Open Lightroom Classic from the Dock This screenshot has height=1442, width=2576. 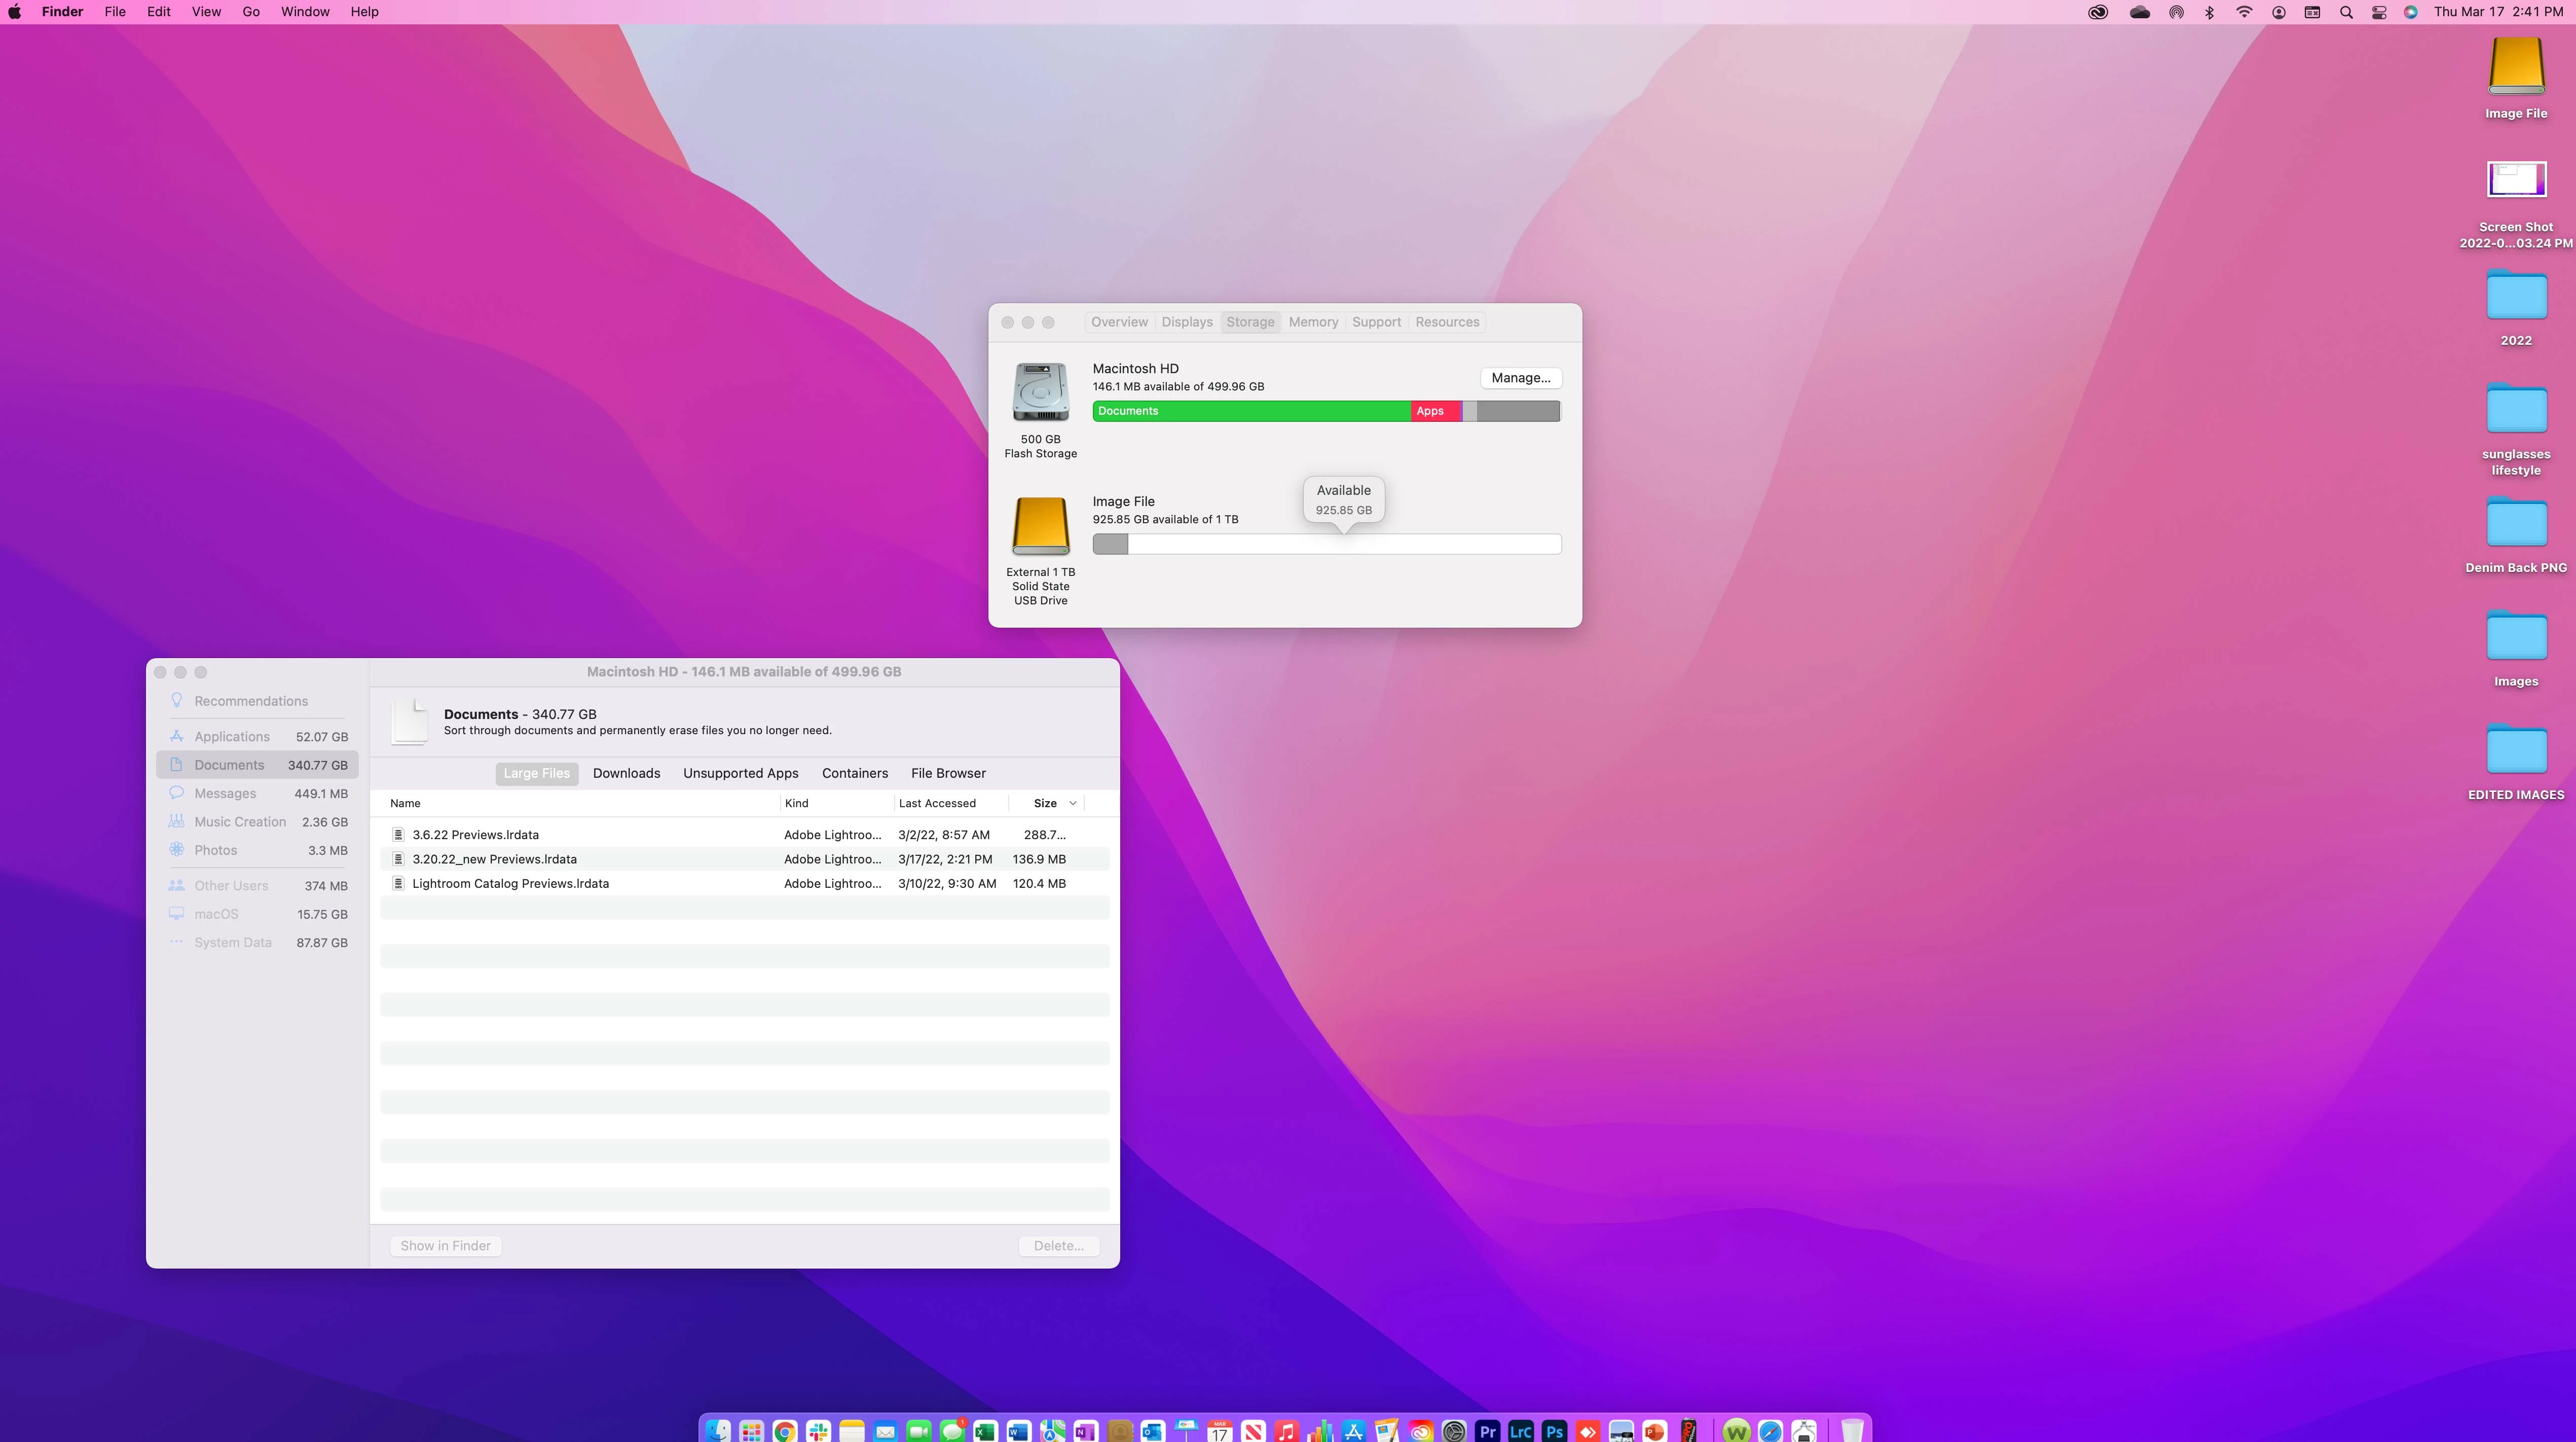click(1520, 1431)
